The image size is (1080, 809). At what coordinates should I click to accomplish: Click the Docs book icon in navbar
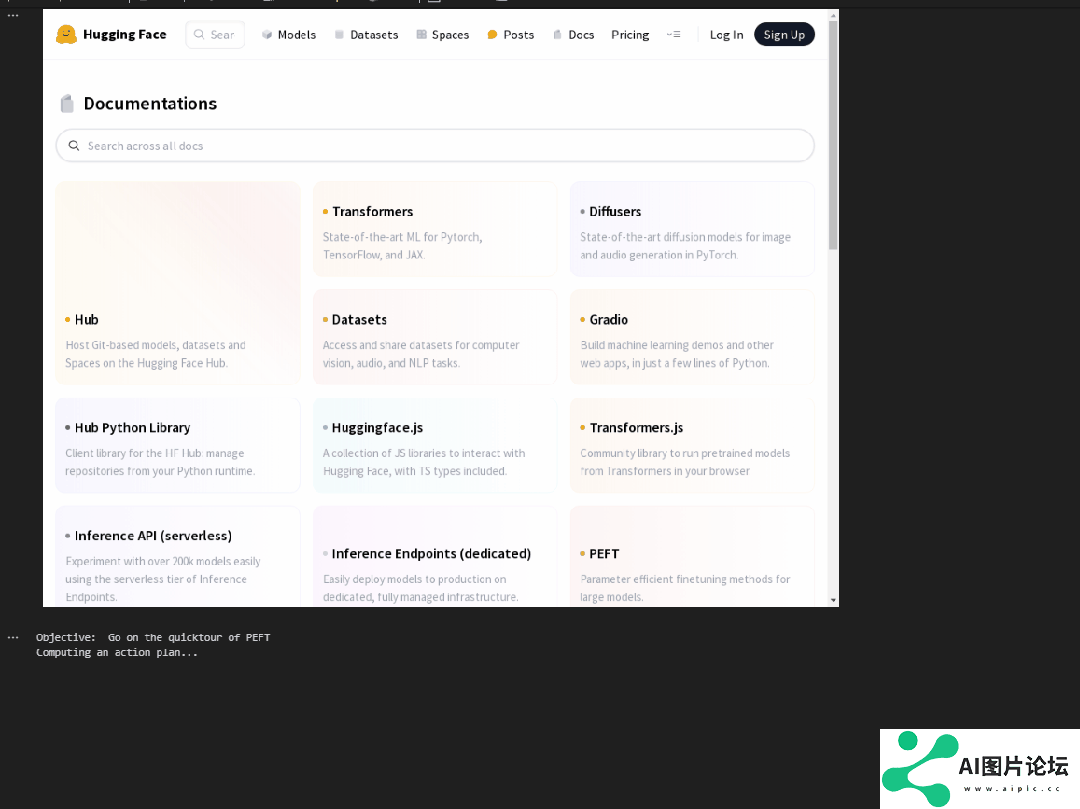point(557,34)
